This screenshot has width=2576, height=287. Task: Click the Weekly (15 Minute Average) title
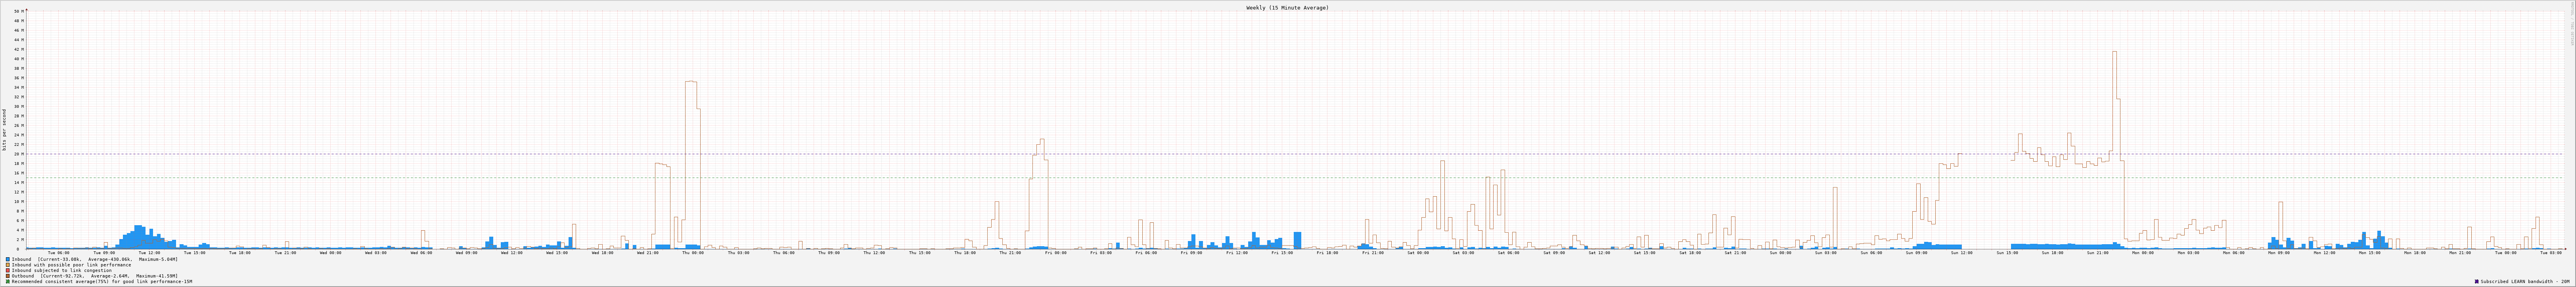pyautogui.click(x=1287, y=8)
